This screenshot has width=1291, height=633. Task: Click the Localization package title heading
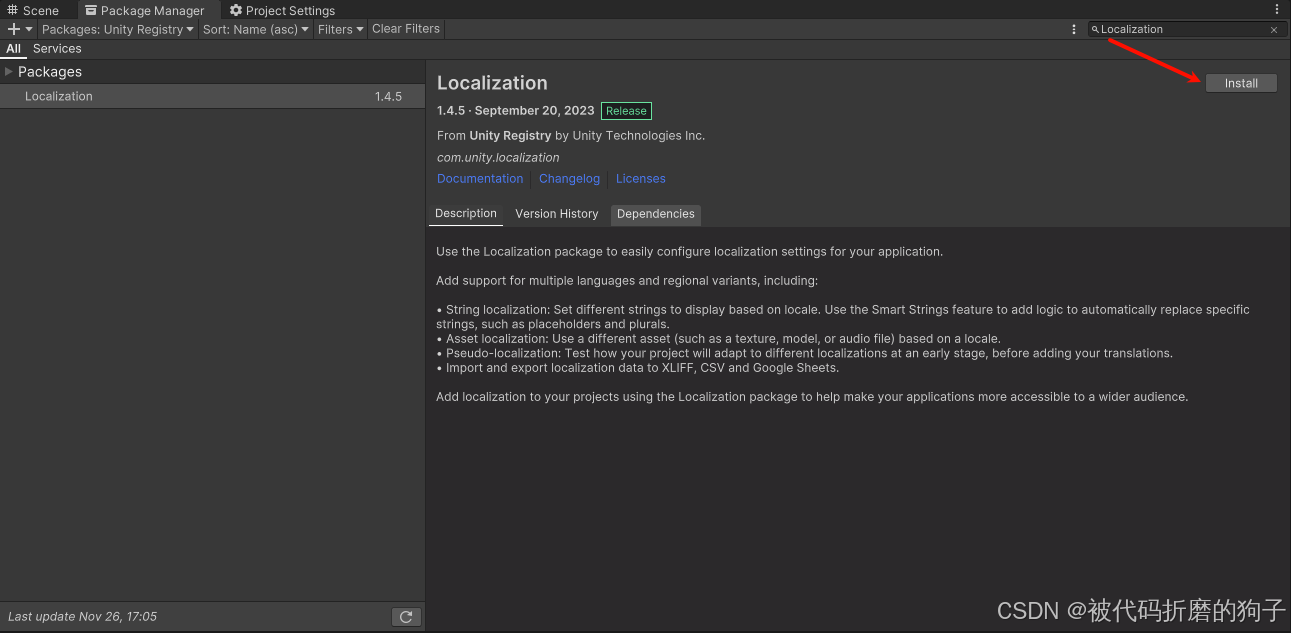pos(492,83)
